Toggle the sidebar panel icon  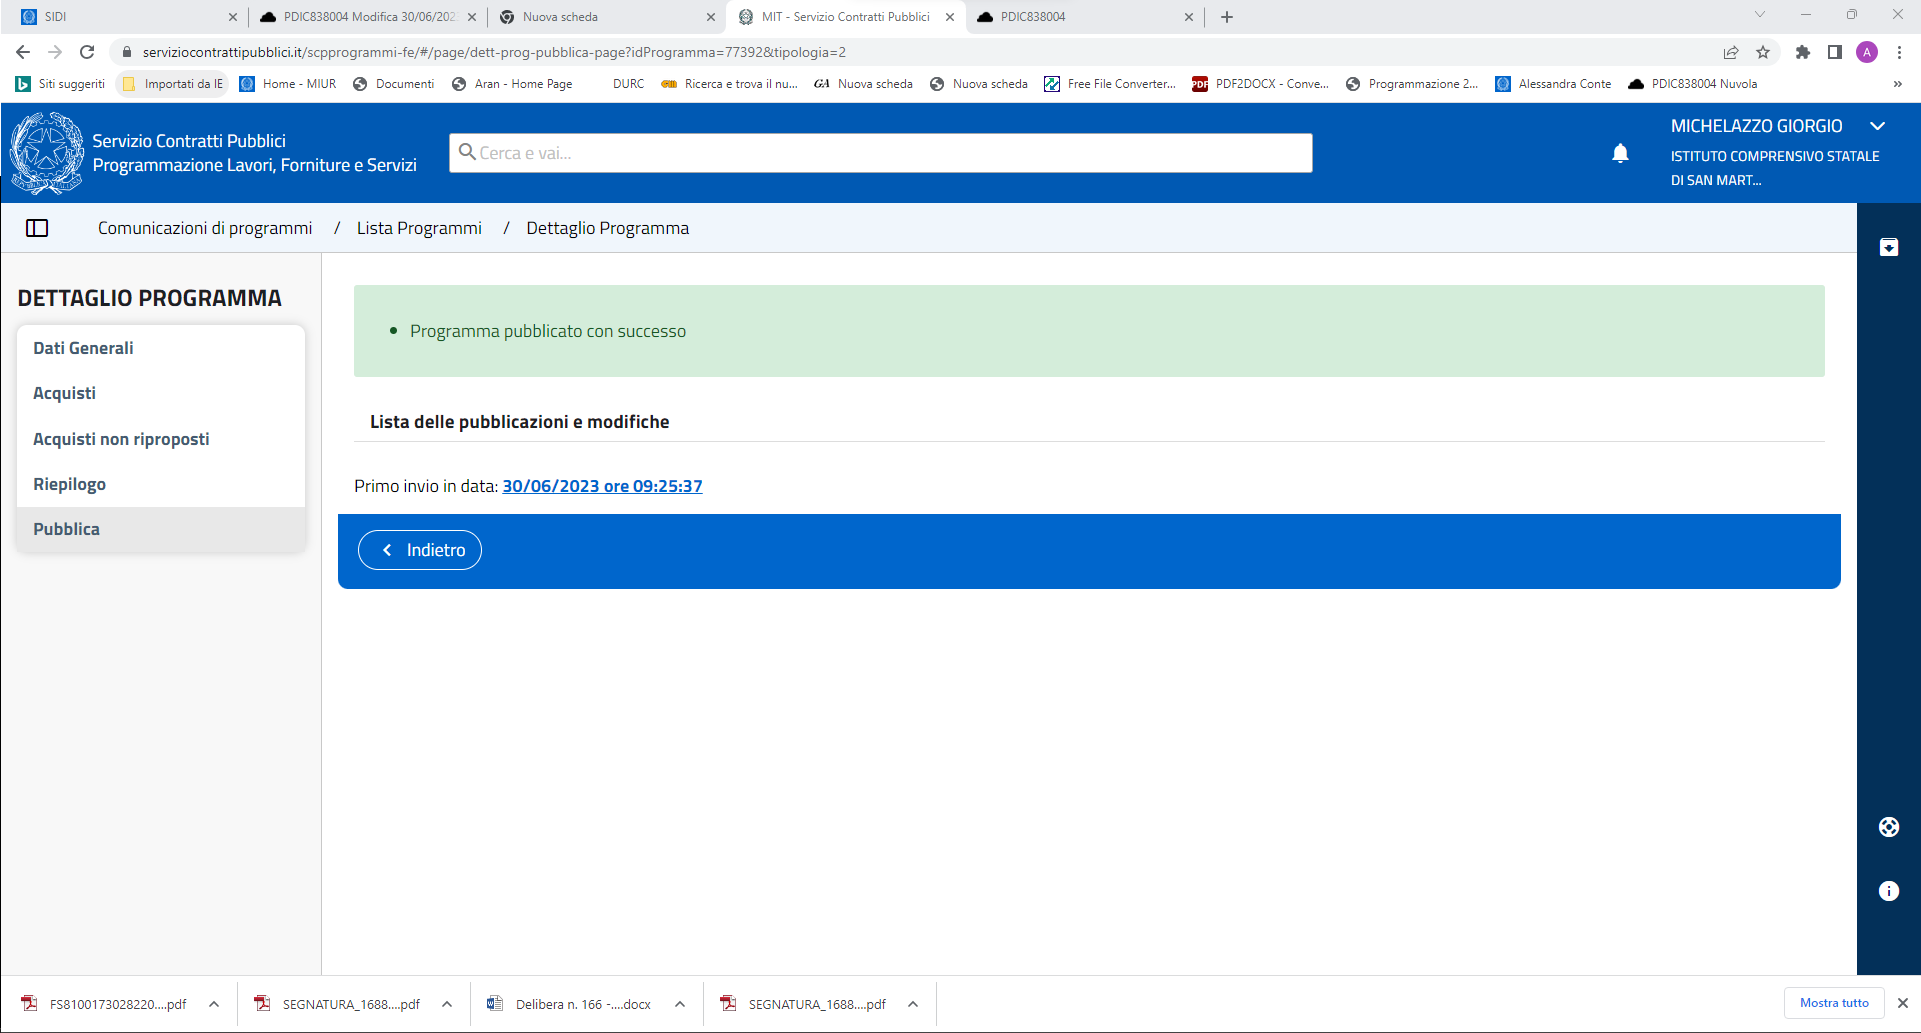(x=37, y=228)
